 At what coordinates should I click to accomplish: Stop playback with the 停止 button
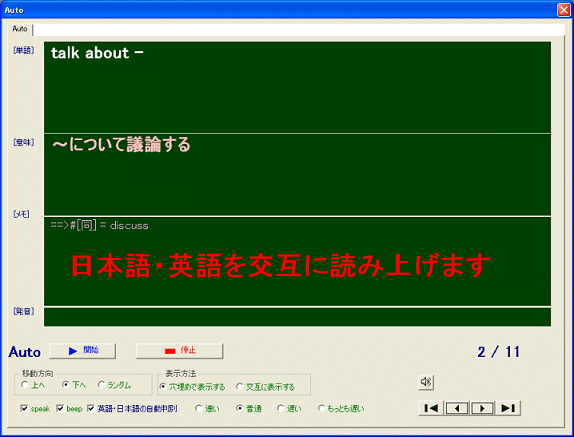(x=179, y=351)
